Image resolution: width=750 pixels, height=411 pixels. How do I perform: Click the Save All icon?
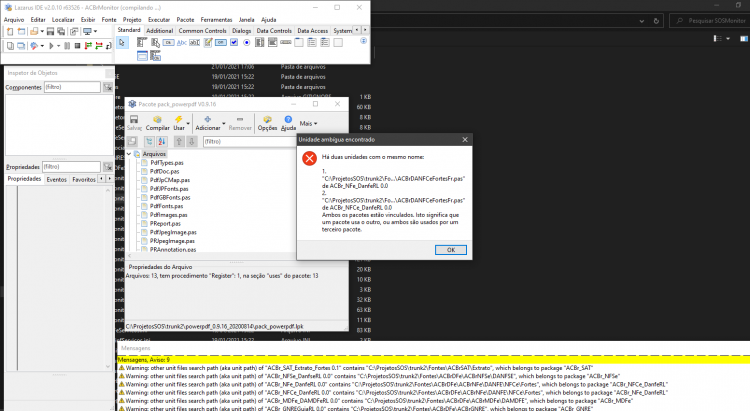tap(61, 32)
